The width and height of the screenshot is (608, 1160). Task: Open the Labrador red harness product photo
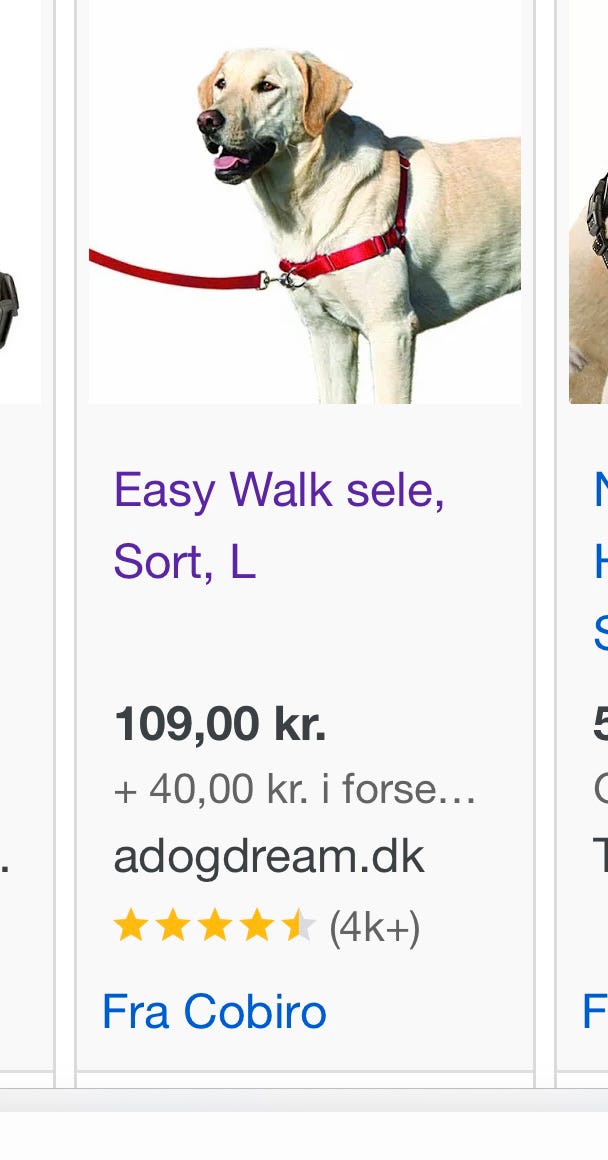(305, 202)
